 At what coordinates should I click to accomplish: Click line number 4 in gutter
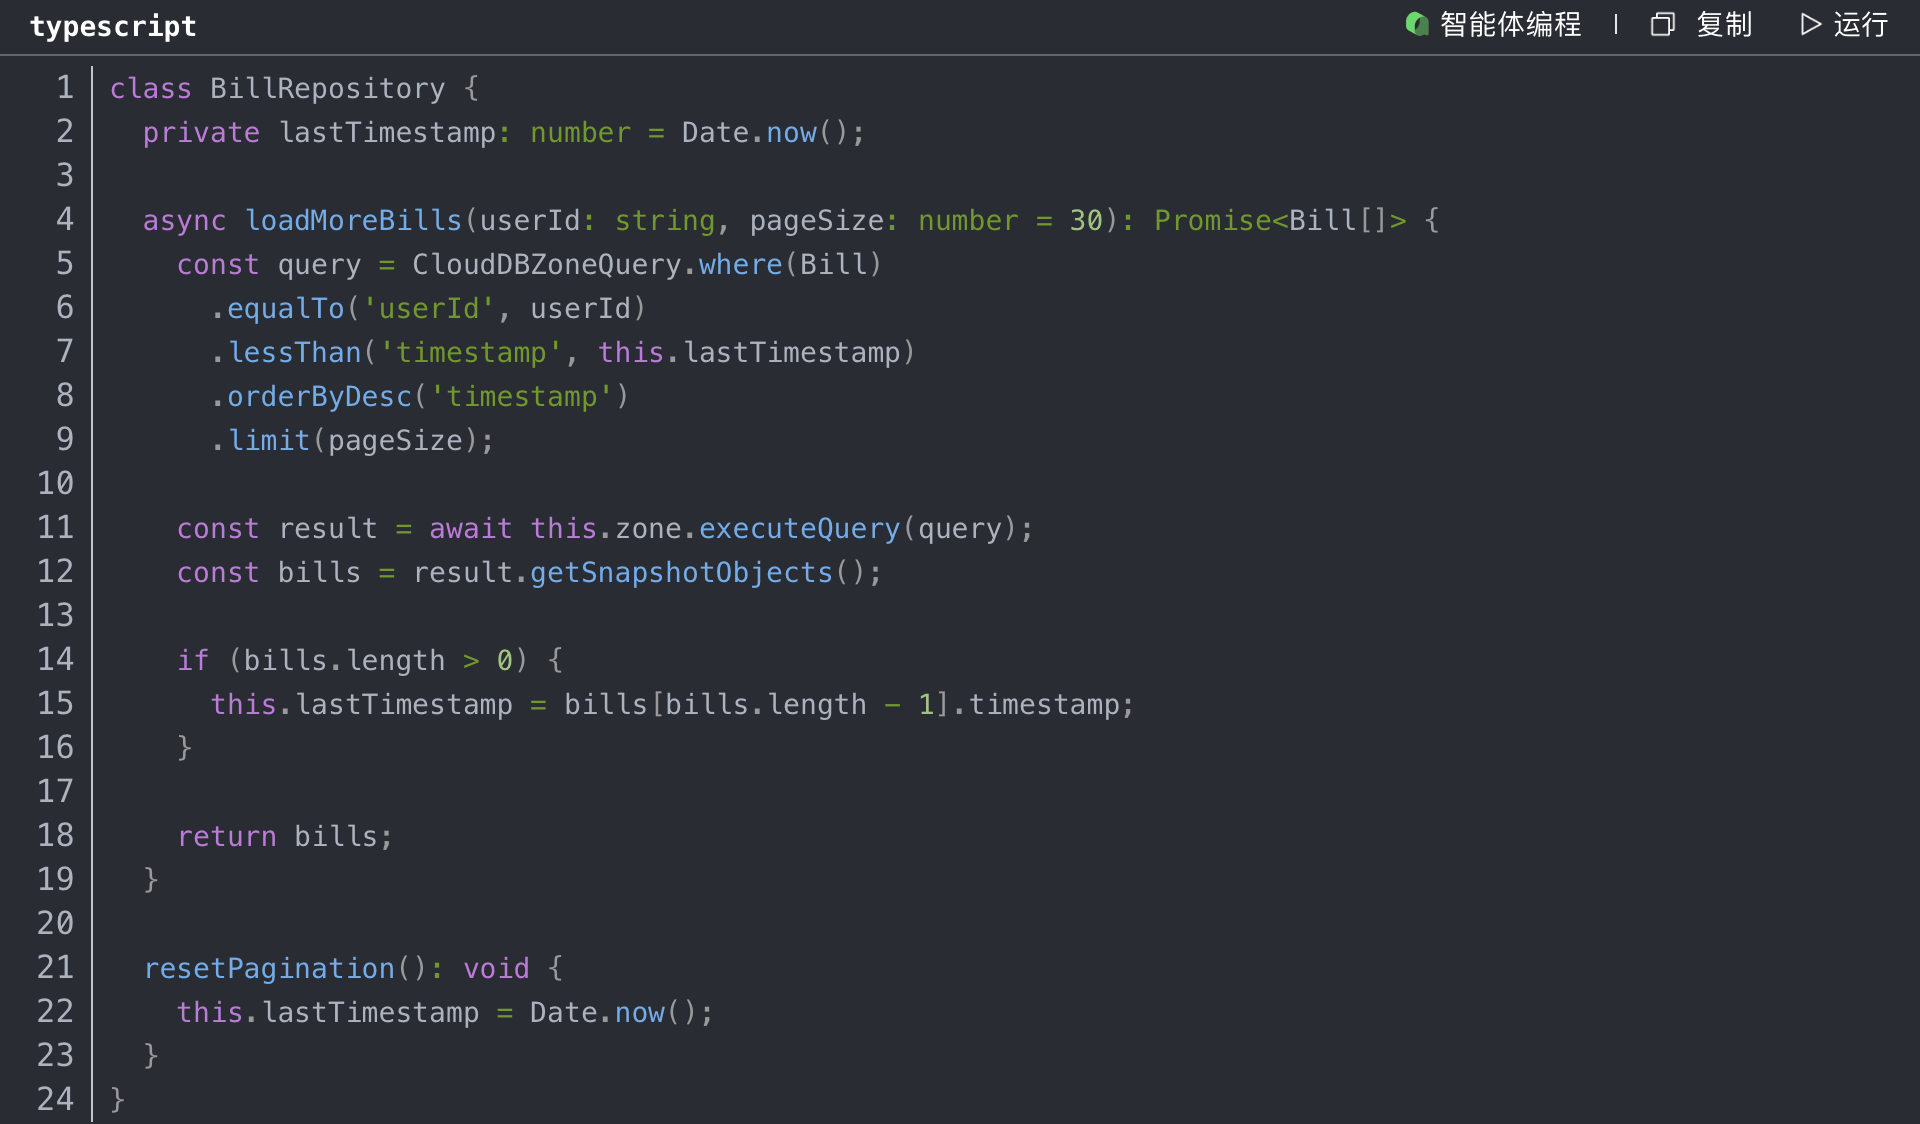65,220
